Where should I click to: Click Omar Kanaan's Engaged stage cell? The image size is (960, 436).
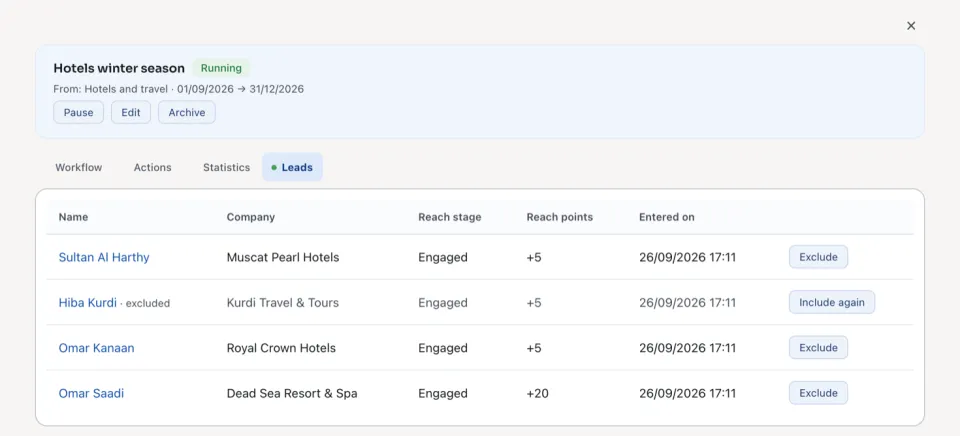[x=443, y=348]
